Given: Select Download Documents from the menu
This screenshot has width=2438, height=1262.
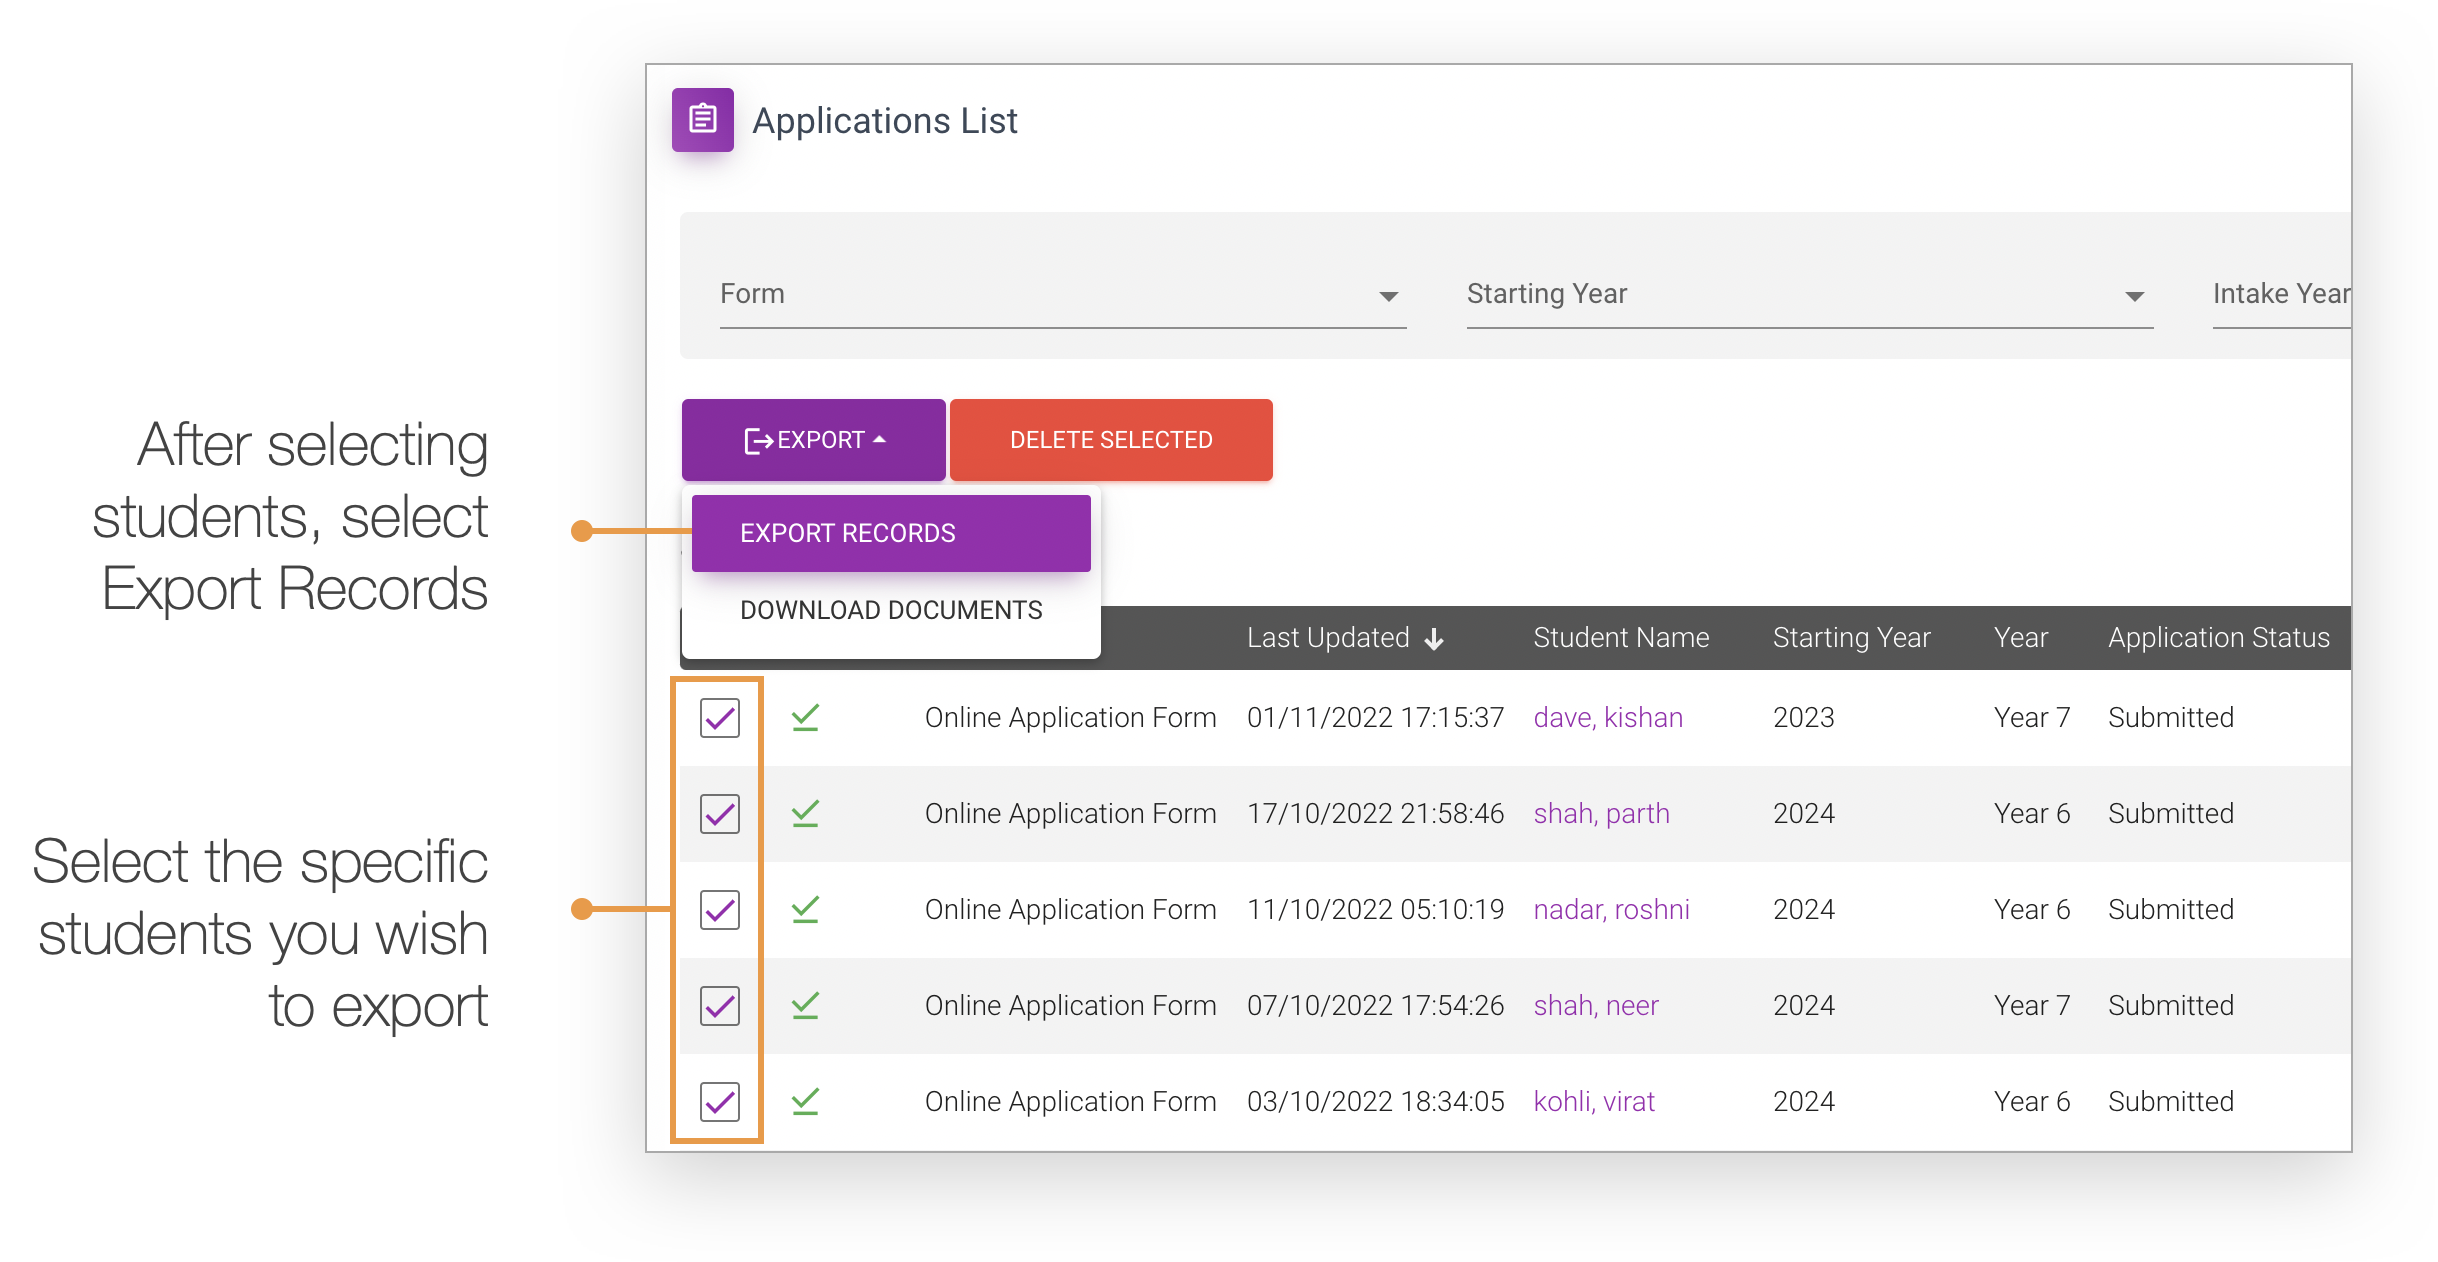Looking at the screenshot, I should coord(889,609).
